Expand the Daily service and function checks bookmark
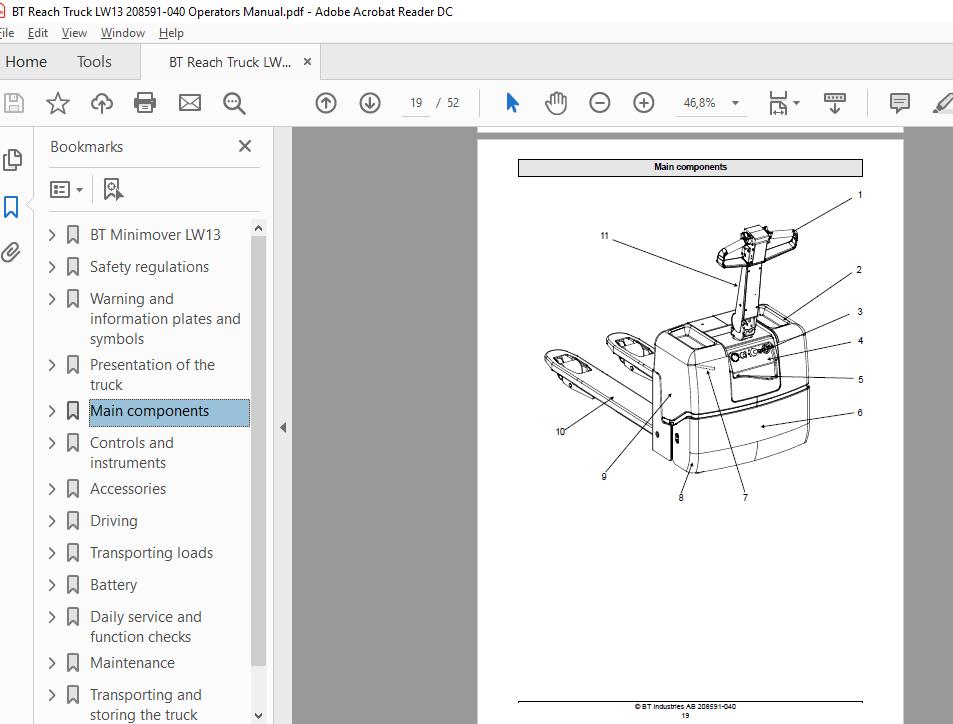 [52, 617]
